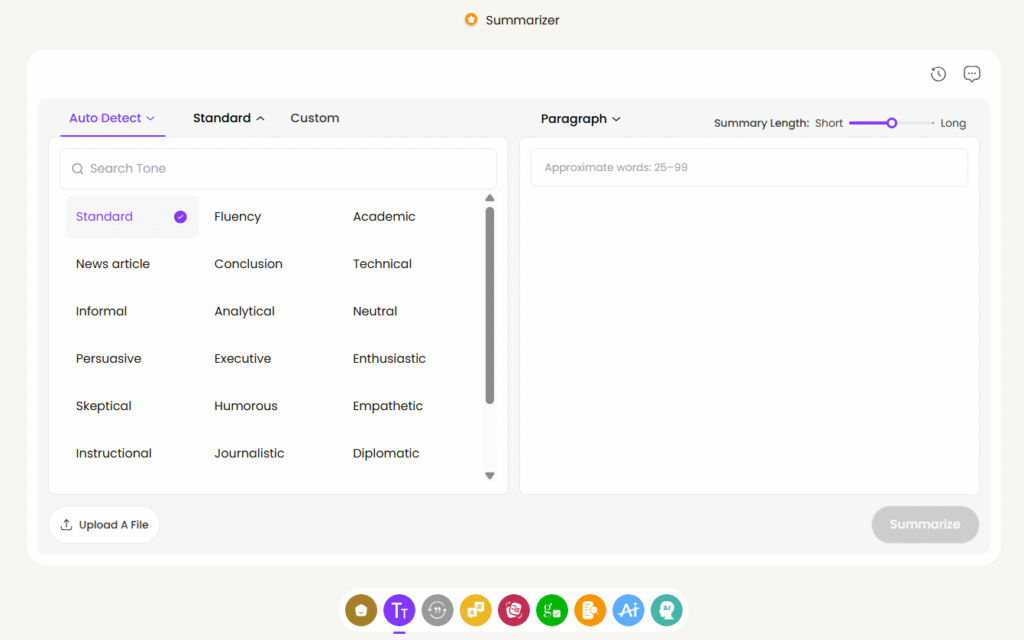Click the Upload A File button

(x=104, y=525)
